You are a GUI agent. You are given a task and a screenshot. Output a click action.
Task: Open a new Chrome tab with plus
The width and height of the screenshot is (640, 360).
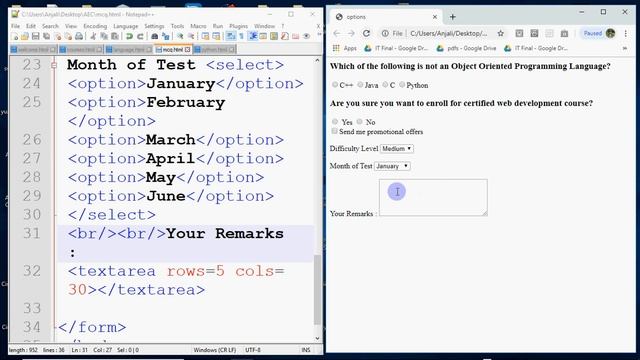click(453, 17)
